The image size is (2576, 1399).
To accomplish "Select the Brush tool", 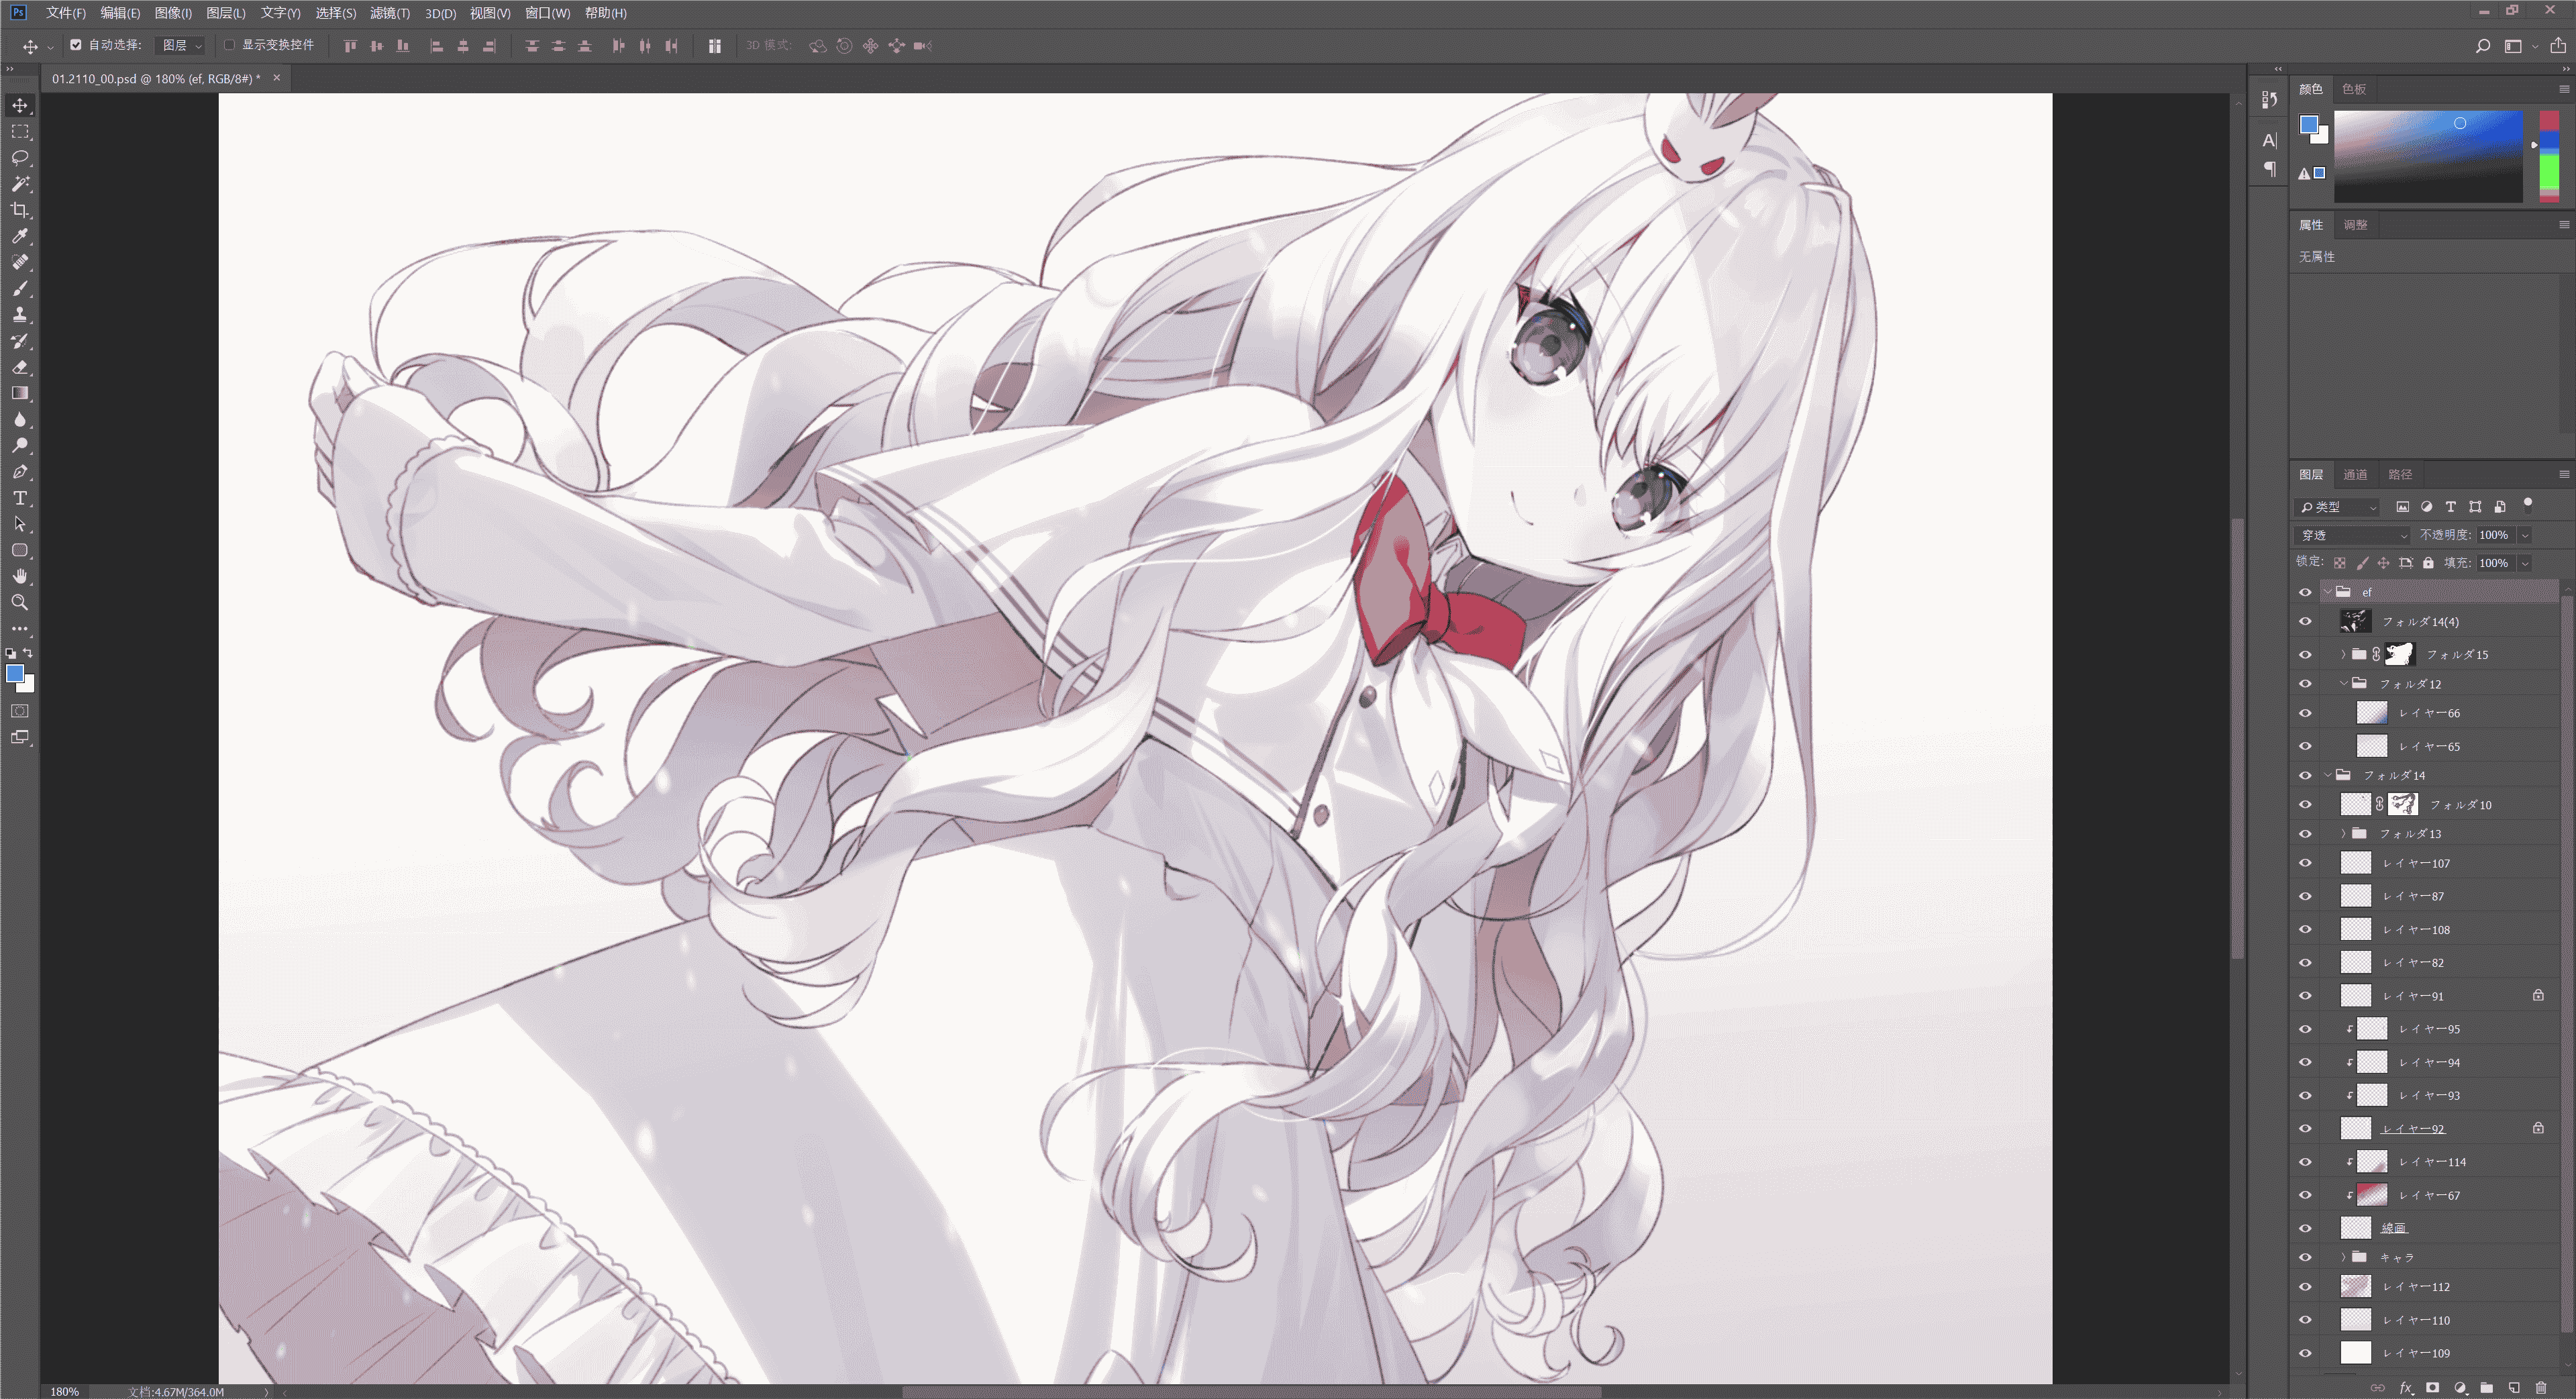I will (x=20, y=288).
